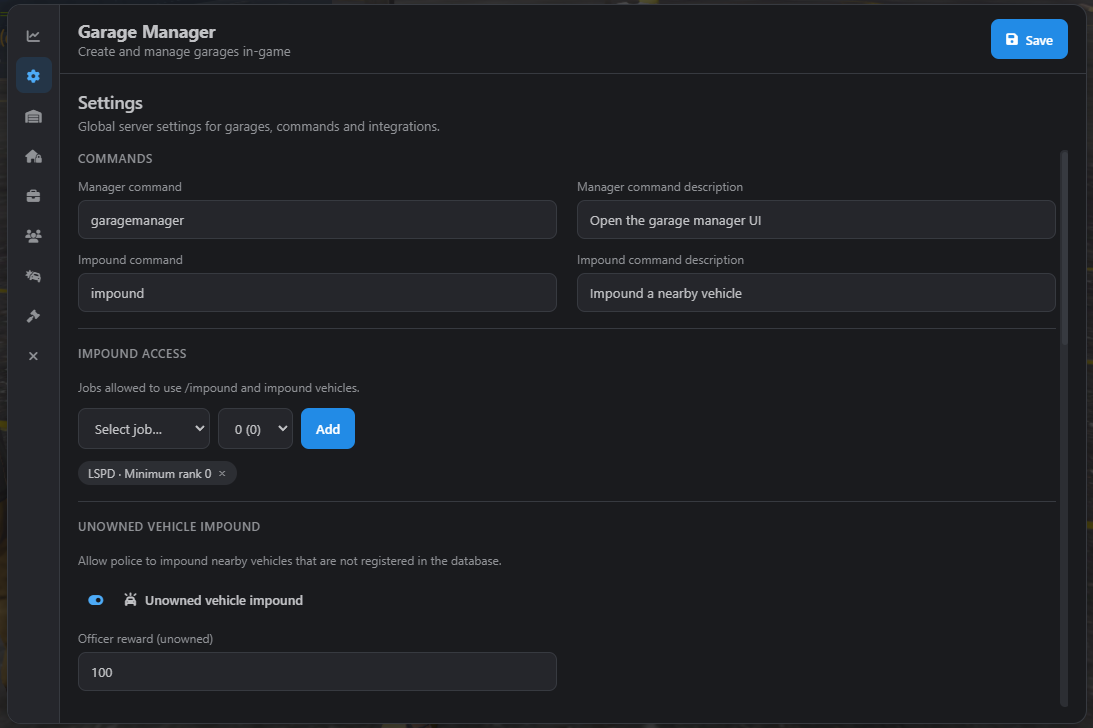
Task: Click the 'Unowned vehicle impound' toggle label
Action: [x=224, y=600]
